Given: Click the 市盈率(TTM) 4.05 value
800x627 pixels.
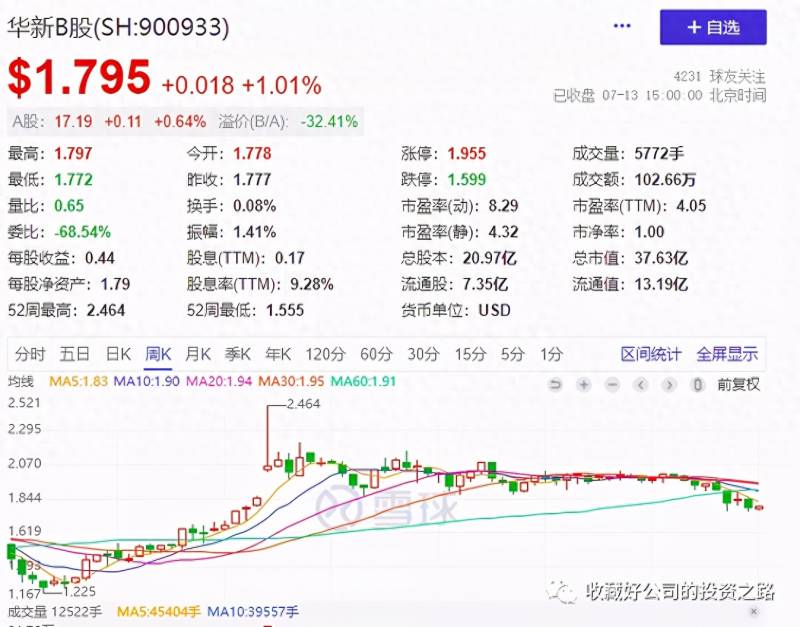Looking at the screenshot, I should (691, 206).
